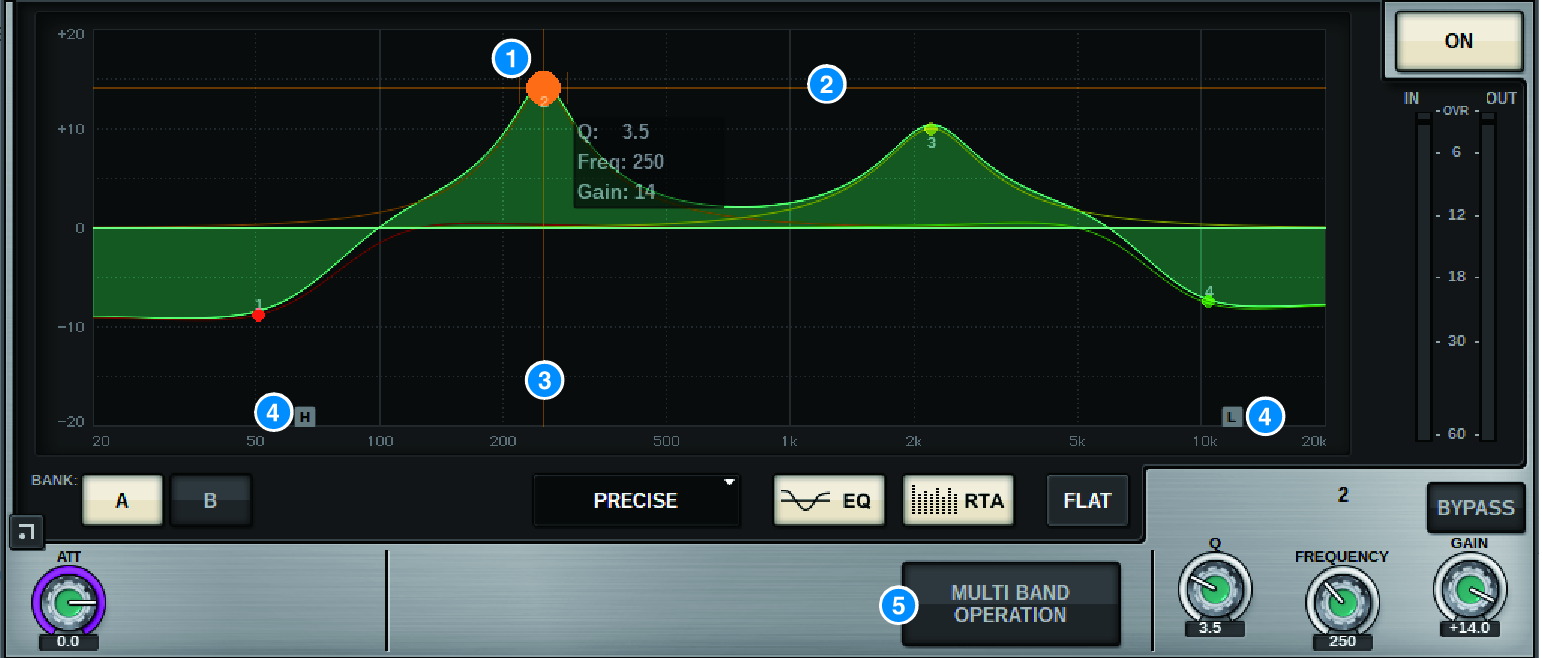
Task: Select BANK A tab
Action: click(122, 500)
